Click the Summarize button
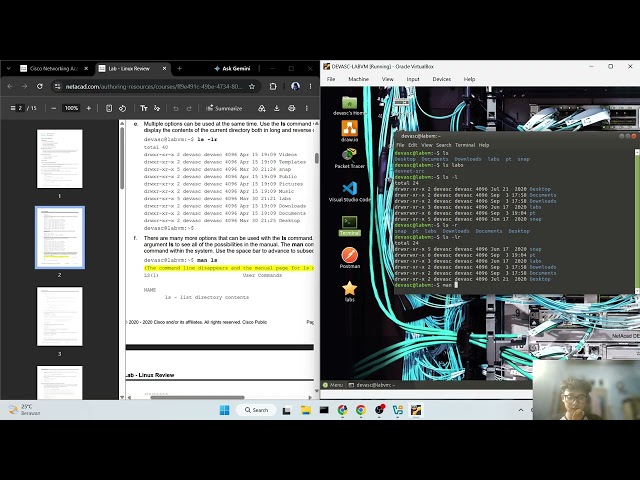640x480 pixels. [224, 108]
